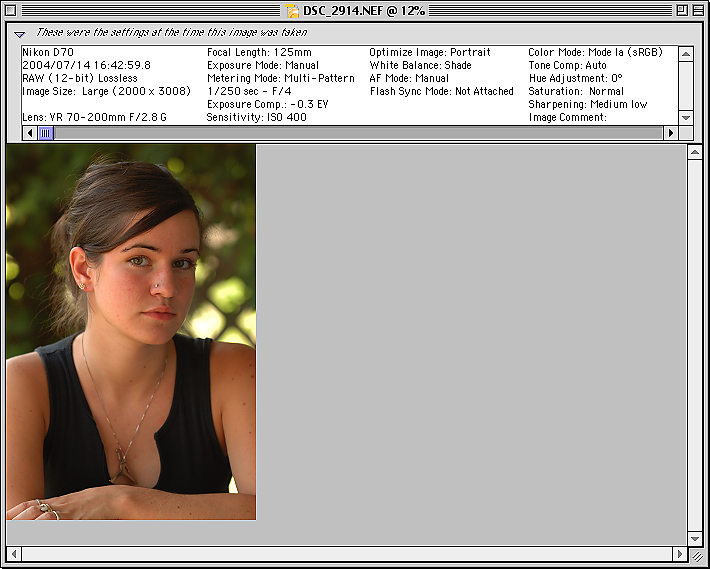
Task: Click the portrait photo preview
Action: [131, 332]
